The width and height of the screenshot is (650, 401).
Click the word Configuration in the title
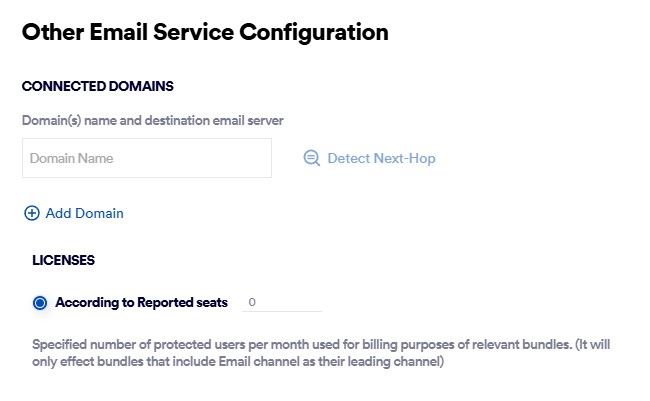[313, 32]
